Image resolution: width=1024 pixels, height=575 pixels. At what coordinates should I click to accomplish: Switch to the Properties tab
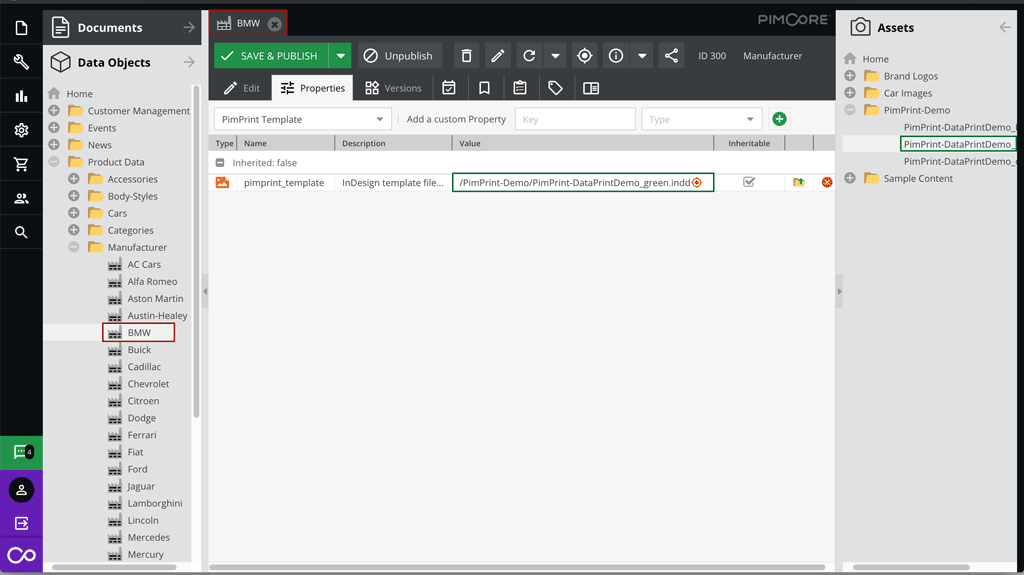click(x=313, y=88)
